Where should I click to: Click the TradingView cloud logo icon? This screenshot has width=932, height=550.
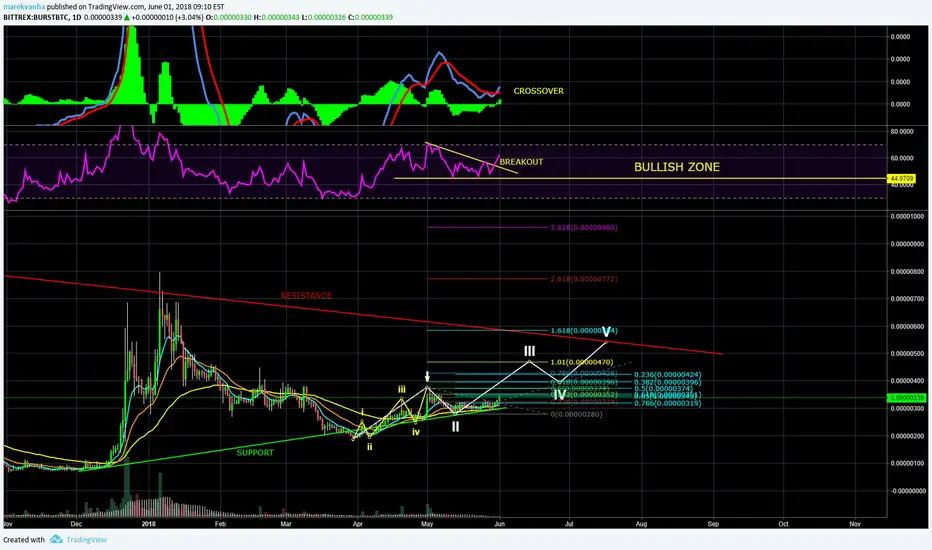point(56,539)
